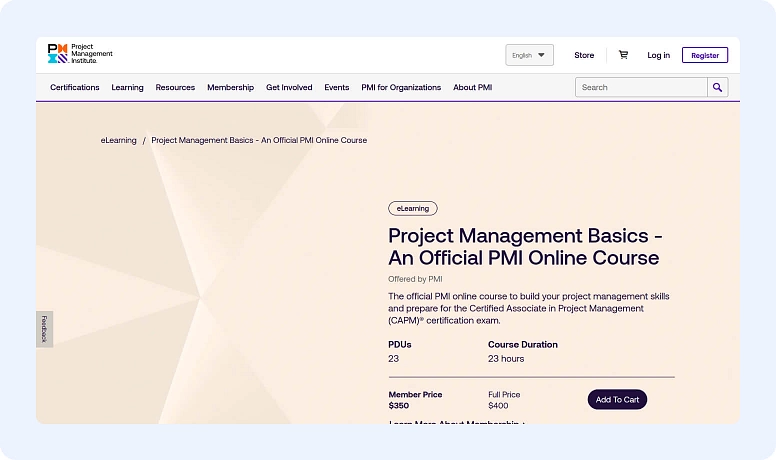The image size is (776, 460).
Task: Click Log in
Action: pos(658,55)
